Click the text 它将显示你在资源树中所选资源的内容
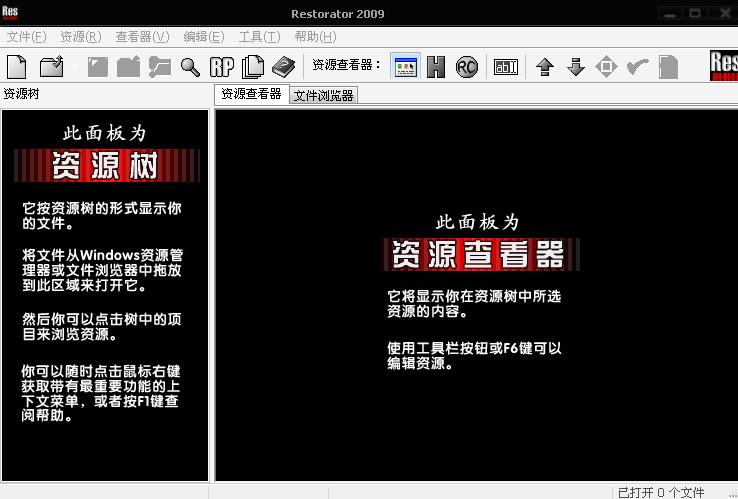 point(474,304)
